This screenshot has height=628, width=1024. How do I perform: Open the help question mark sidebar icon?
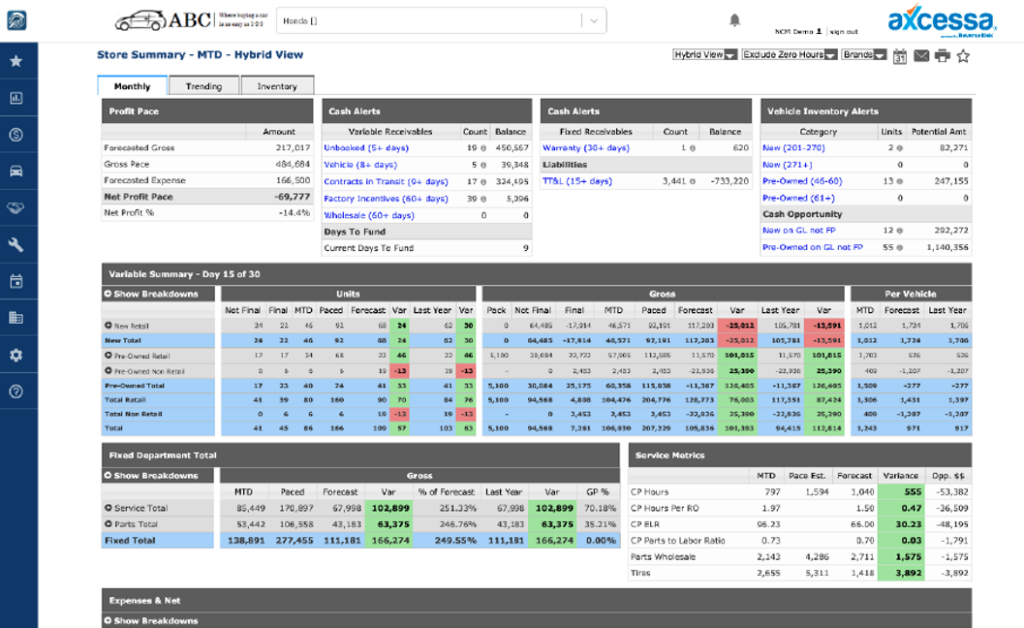[x=16, y=392]
